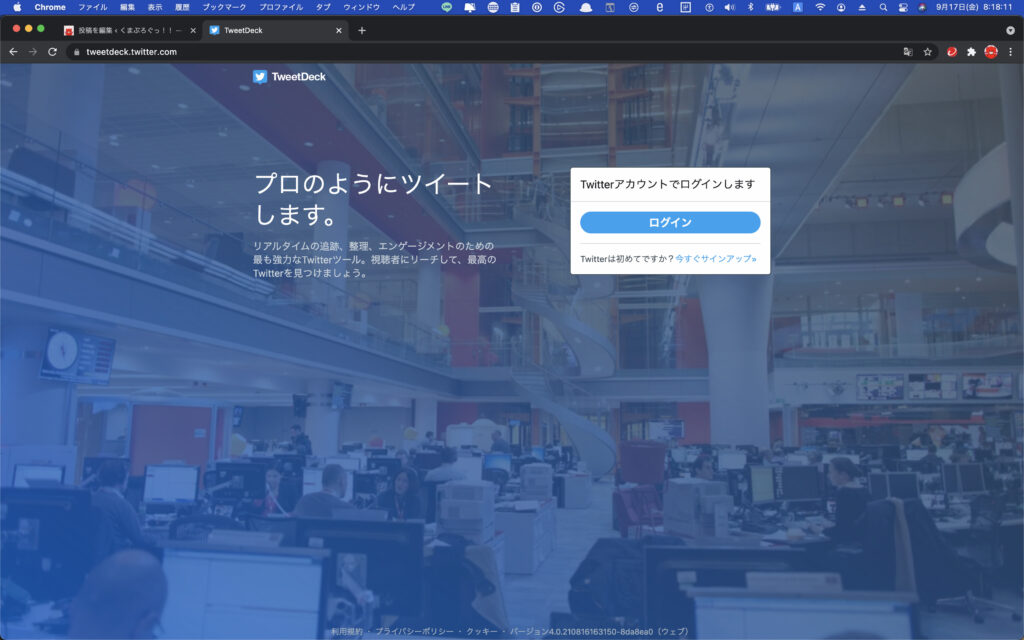The width and height of the screenshot is (1024, 640).
Task: Open the 表示 menu
Action: tap(155, 7)
